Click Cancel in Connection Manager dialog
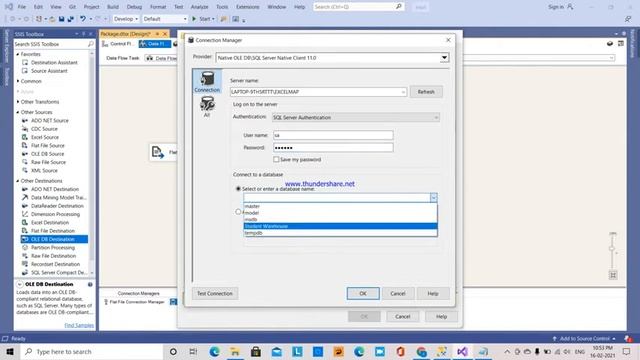Image resolution: width=640 pixels, height=360 pixels. pyautogui.click(x=398, y=293)
